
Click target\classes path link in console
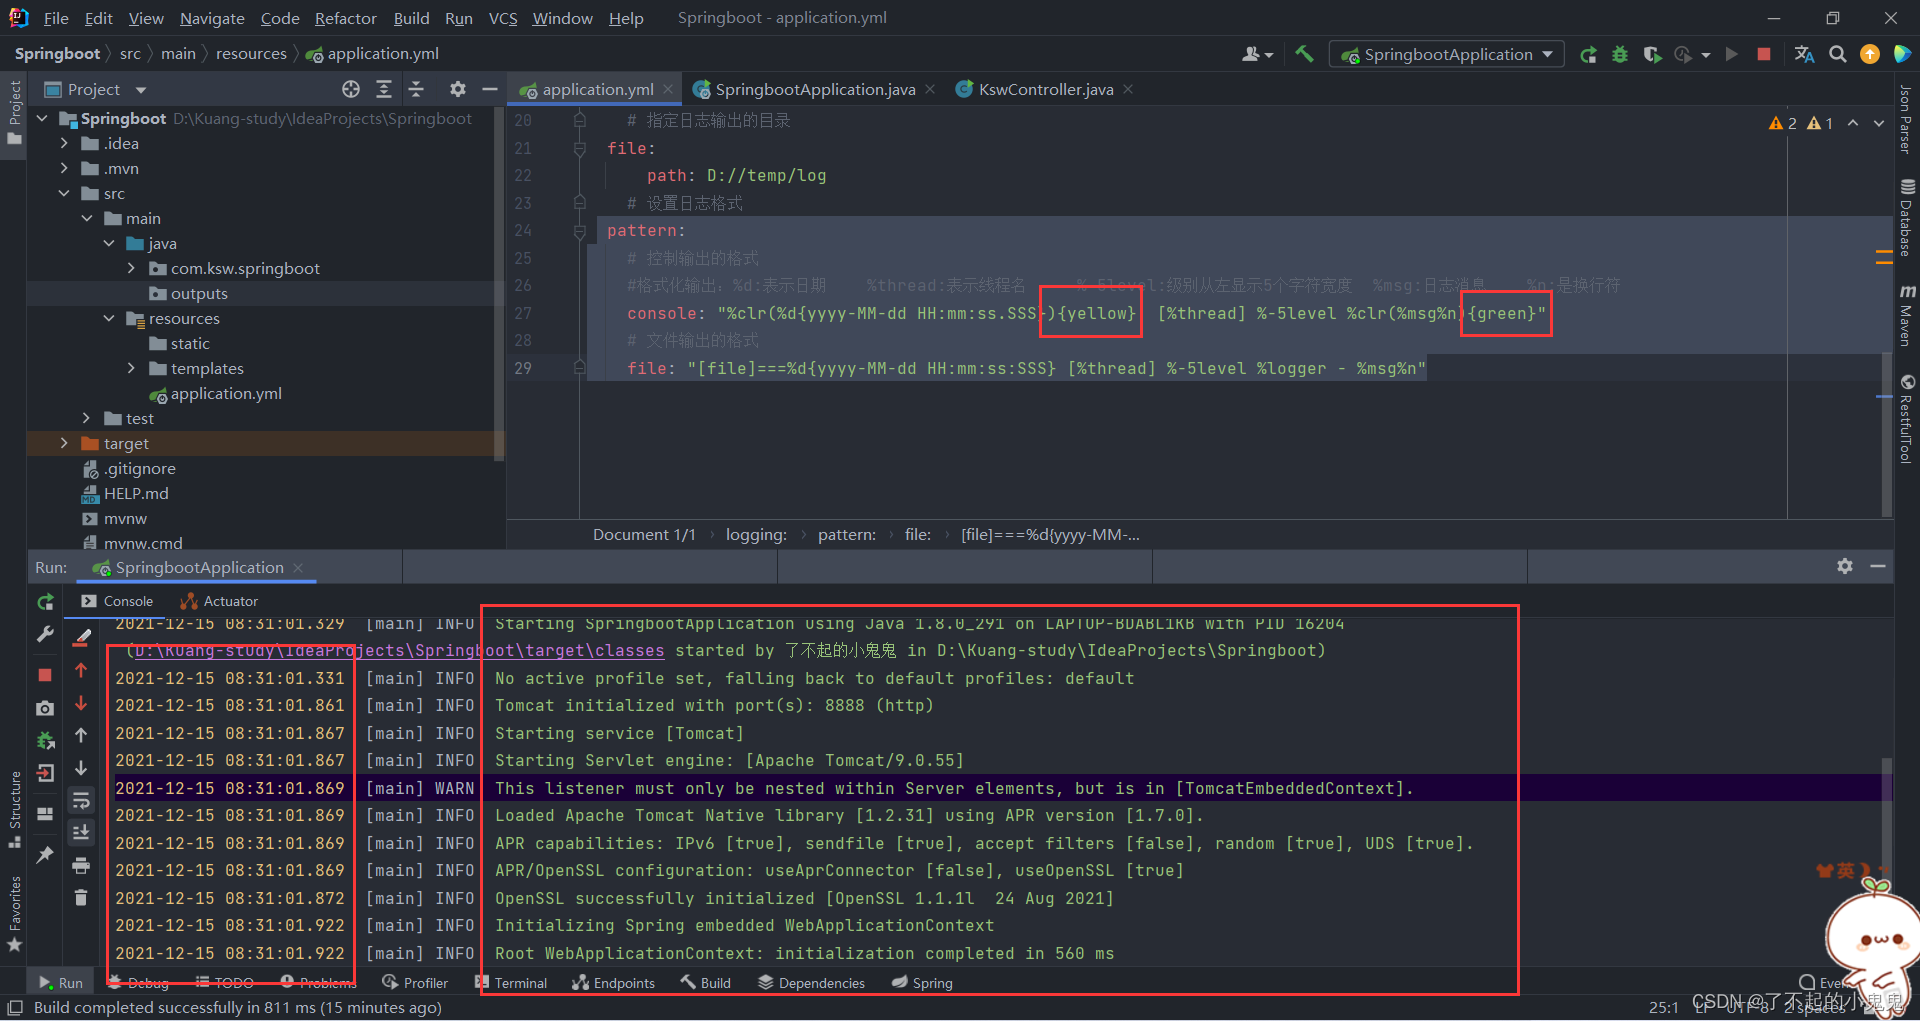(x=398, y=650)
